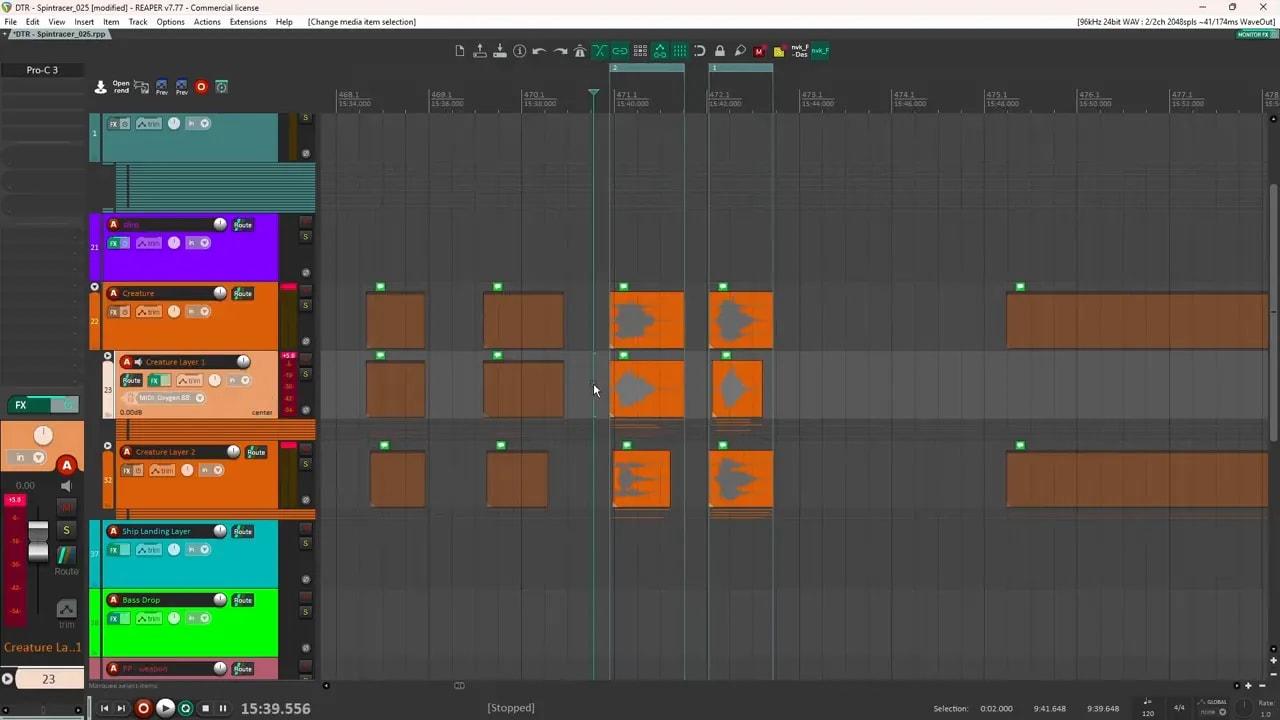Click the Open project toolbar icon
The width and height of the screenshot is (1280, 720).
click(x=480, y=51)
